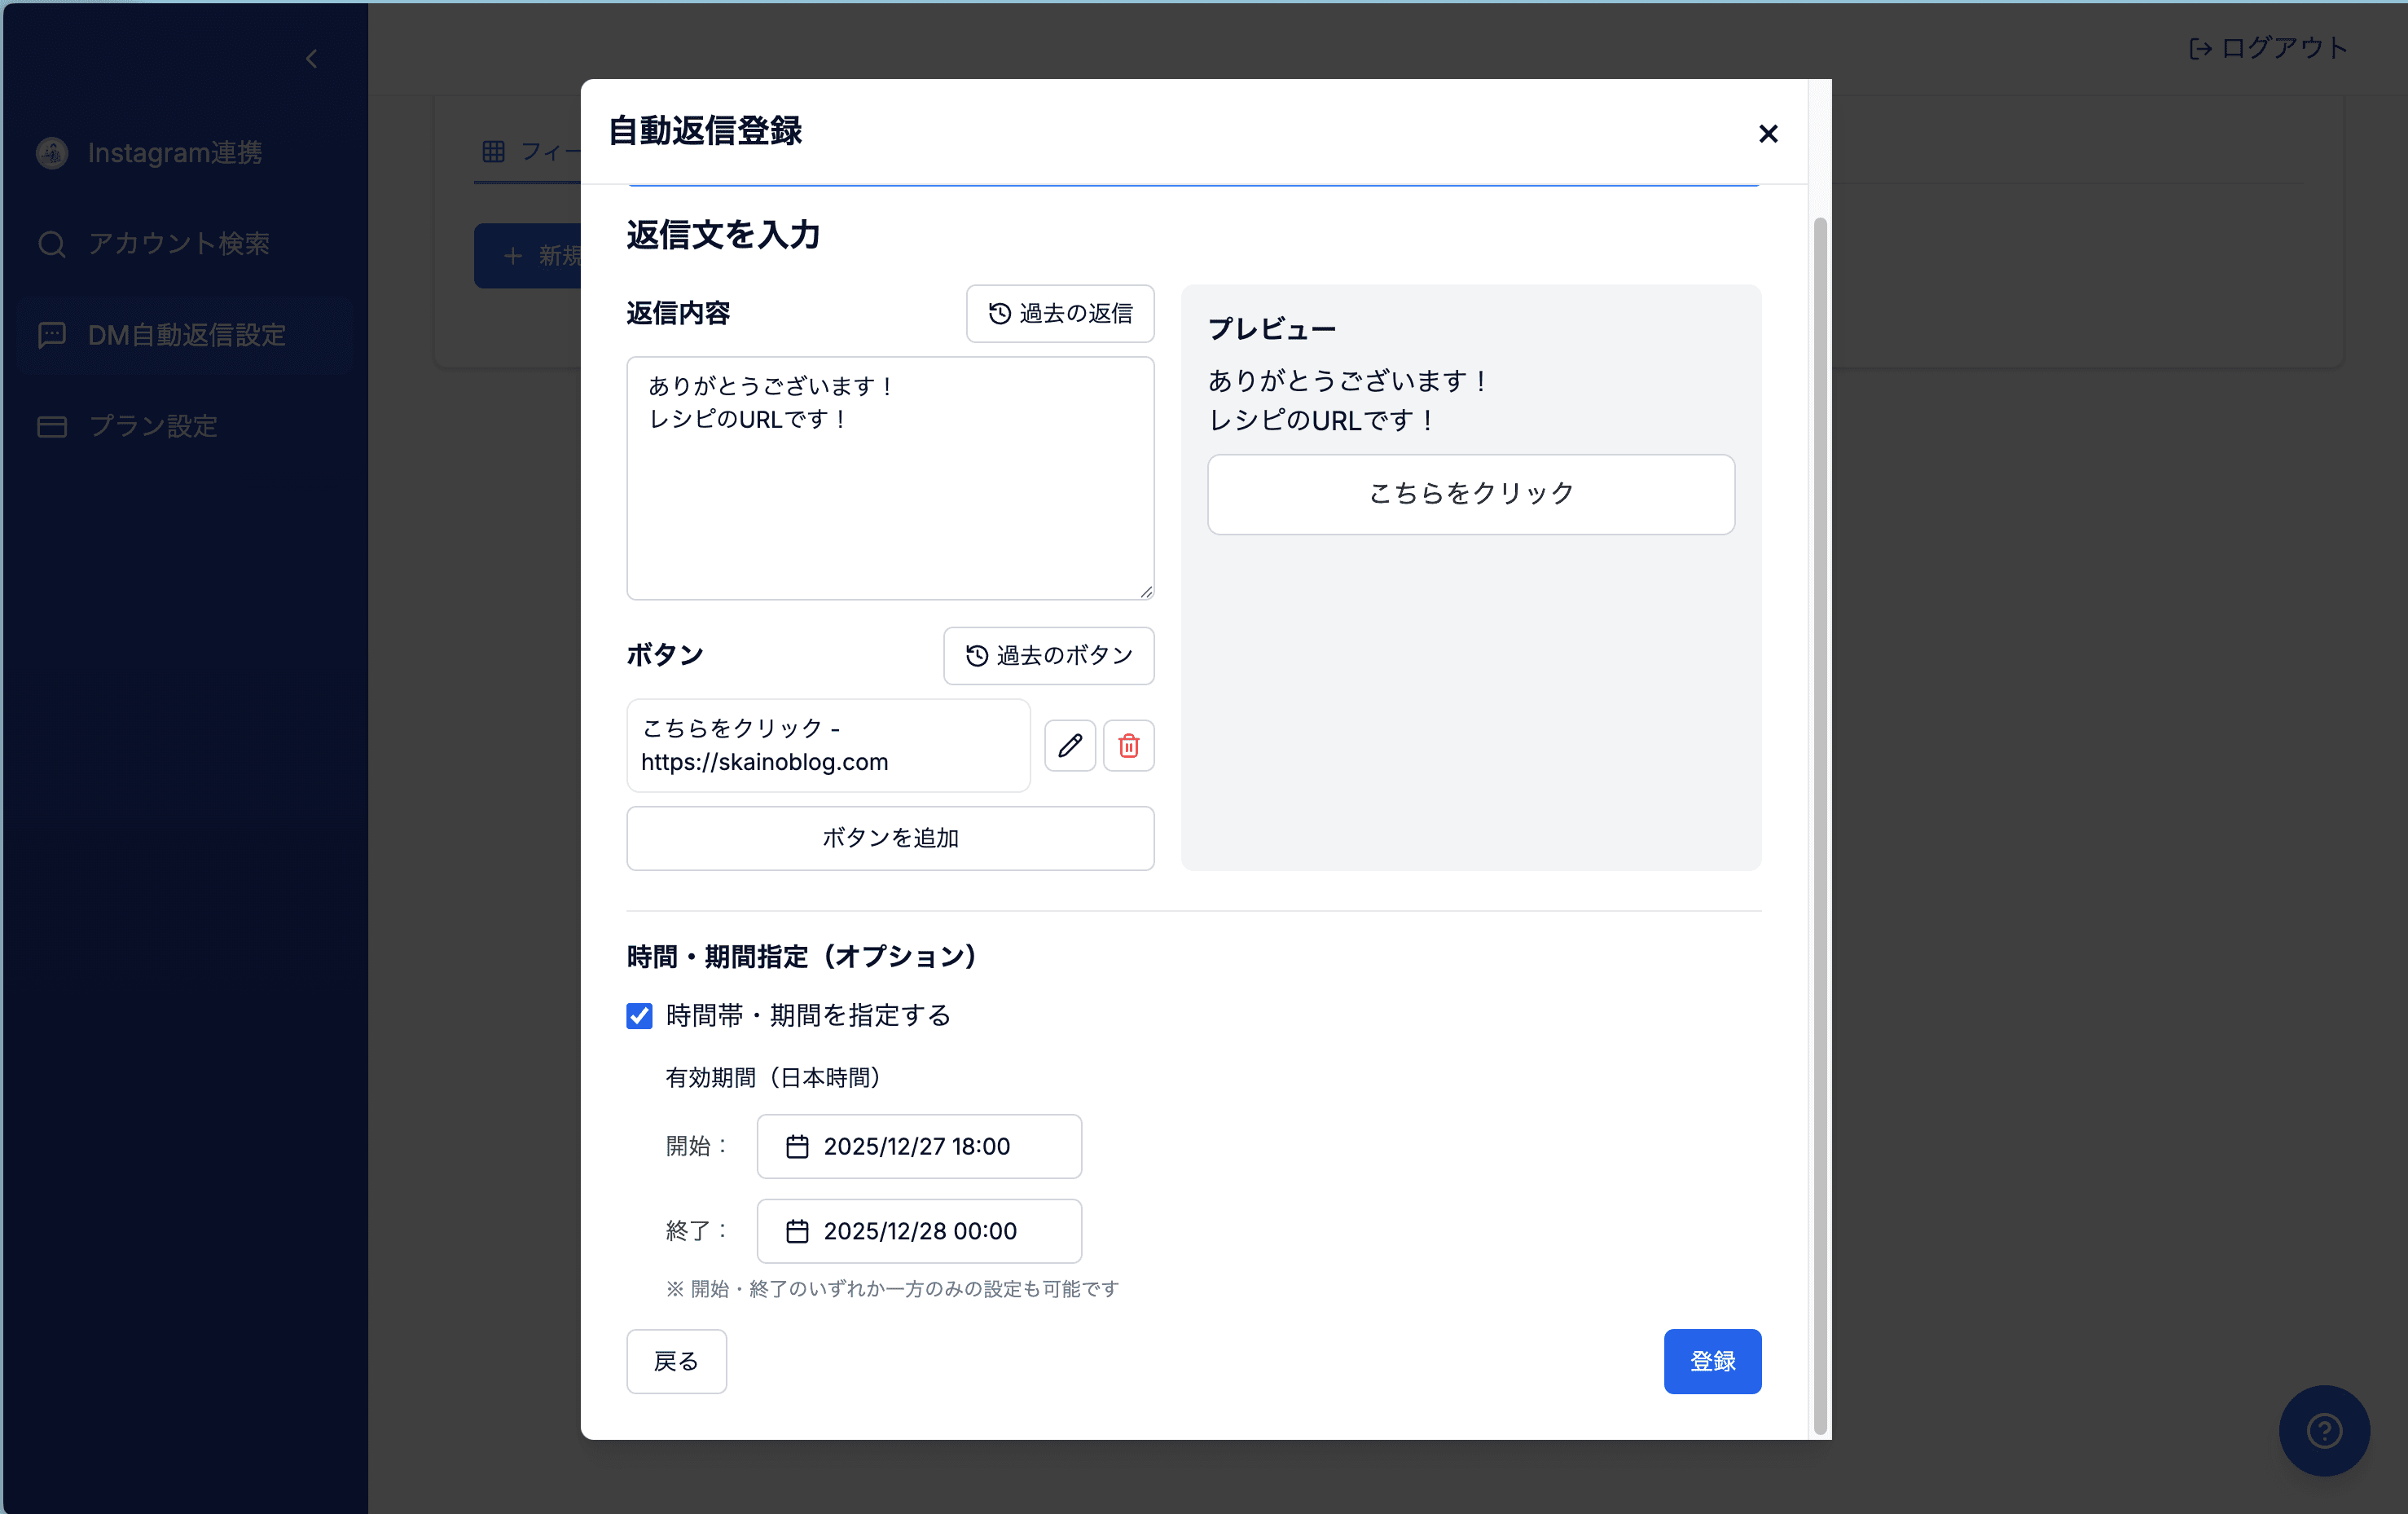Collapse the sidebar with the chevron arrow
The height and width of the screenshot is (1514, 2408).
[x=310, y=58]
